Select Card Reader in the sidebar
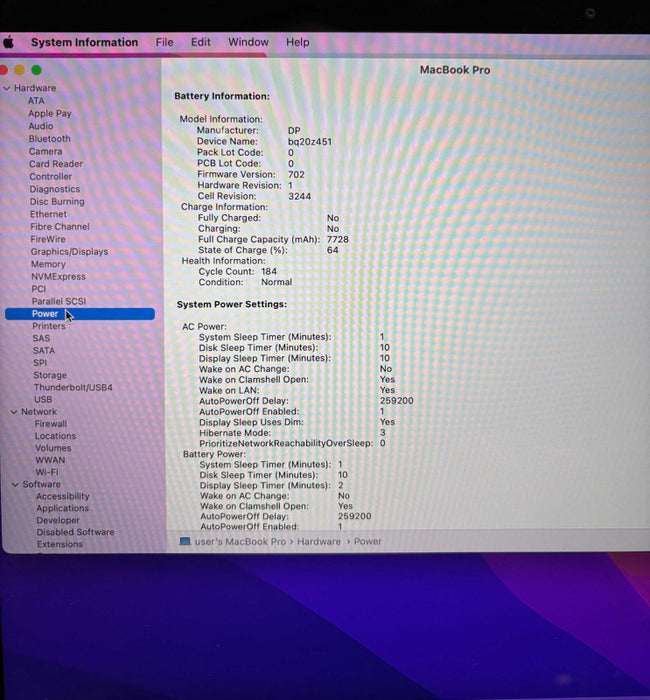 pos(56,164)
